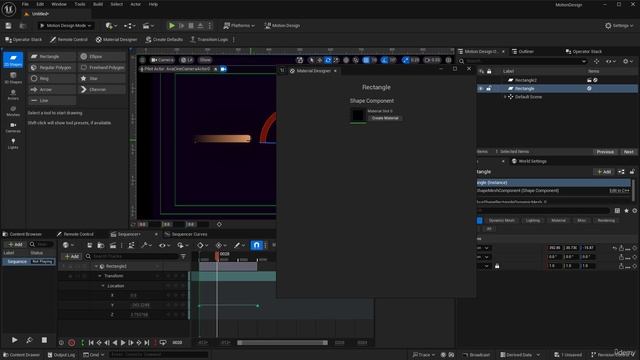Click Create Material in Material Designer

pos(385,118)
